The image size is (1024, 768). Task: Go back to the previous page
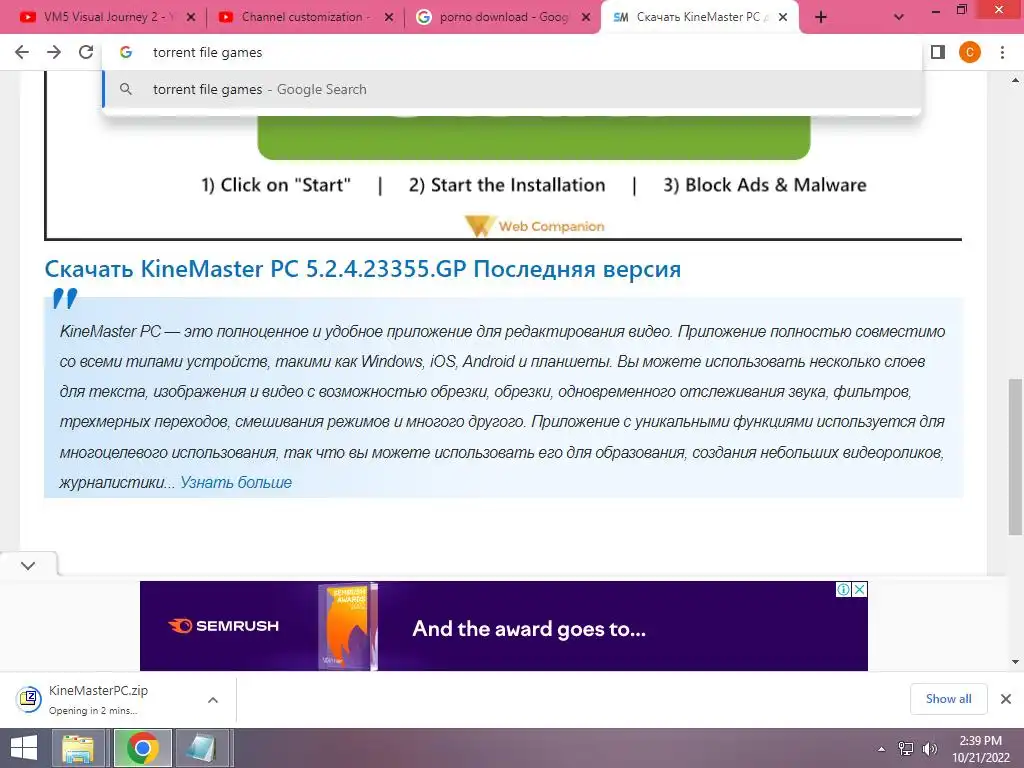22,52
